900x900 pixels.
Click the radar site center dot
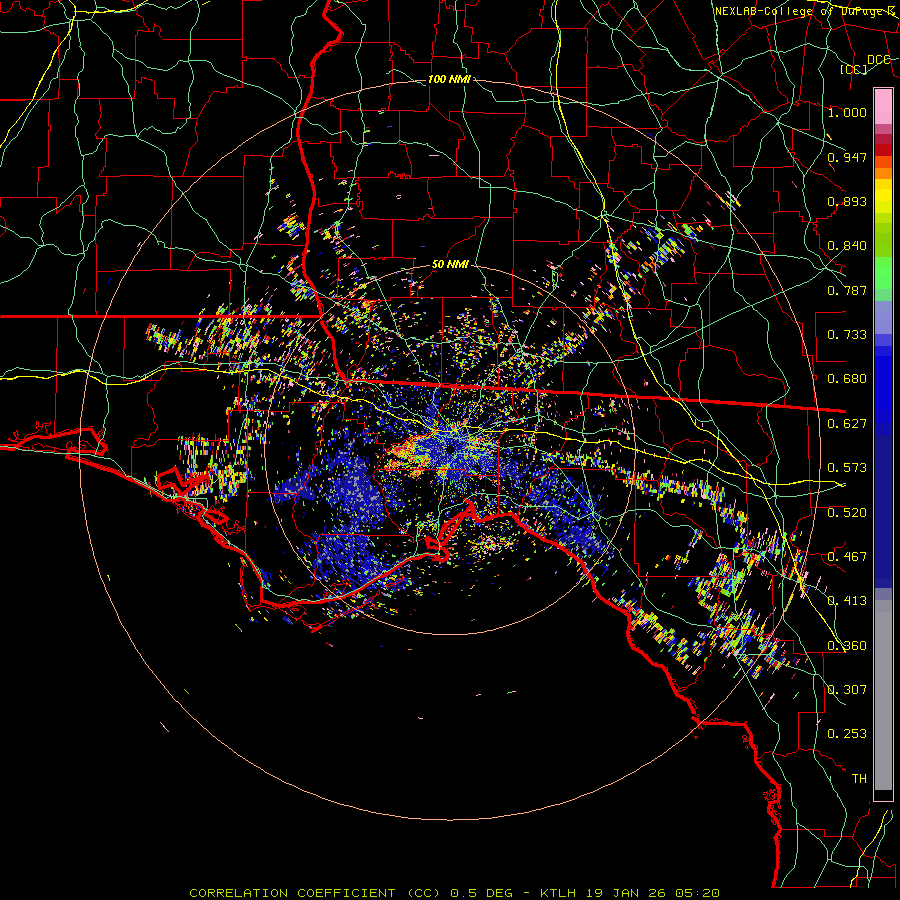450,449
